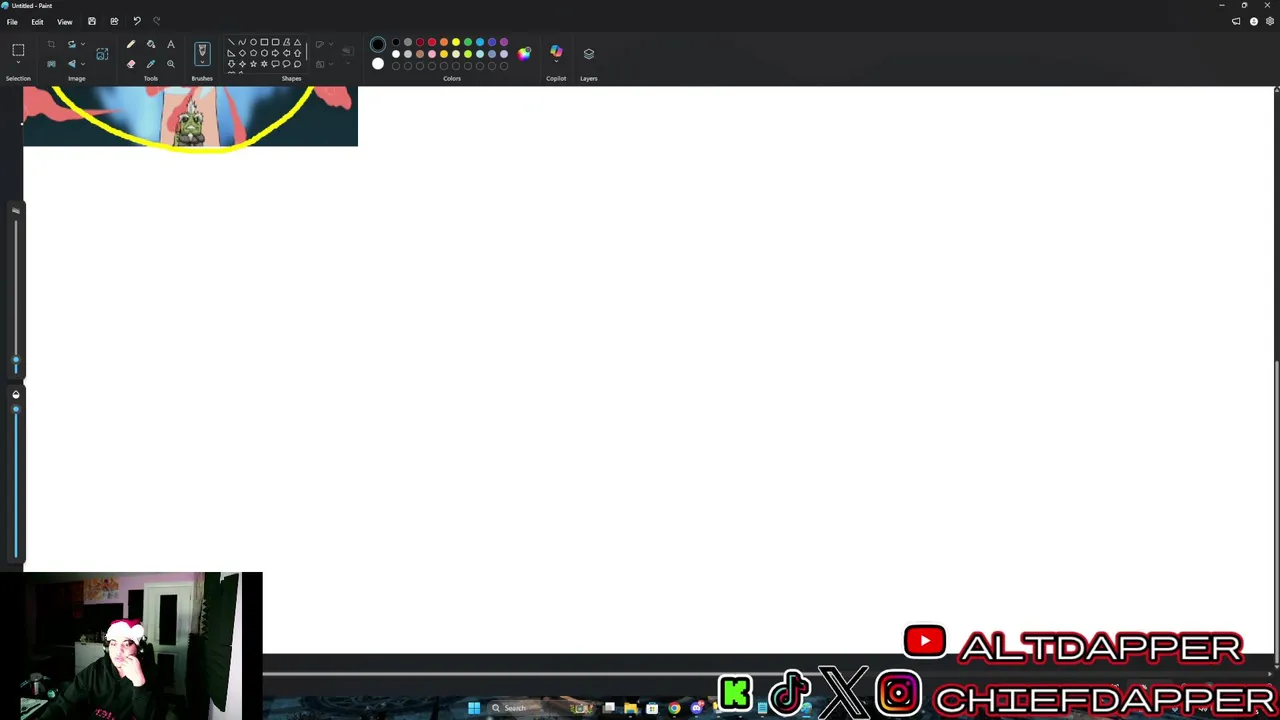Choose the Line shape
The width and height of the screenshot is (1280, 720).
[x=231, y=43]
